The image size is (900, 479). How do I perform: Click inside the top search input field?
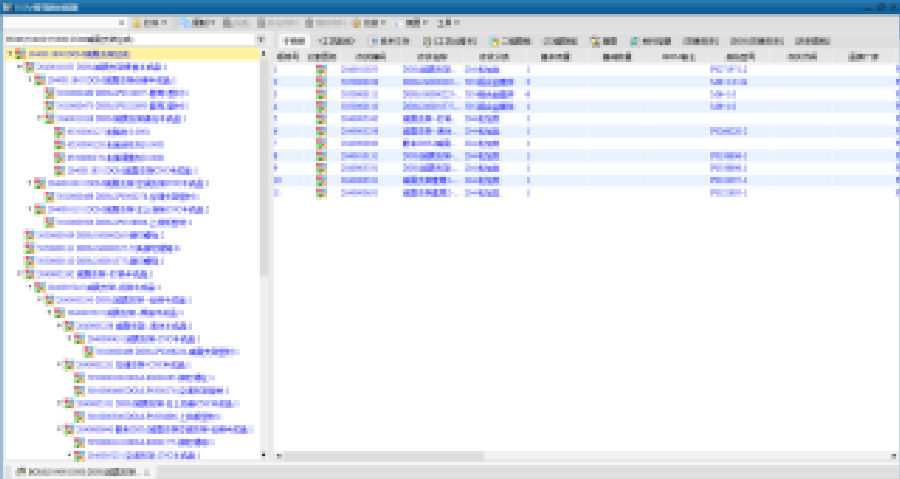60,22
